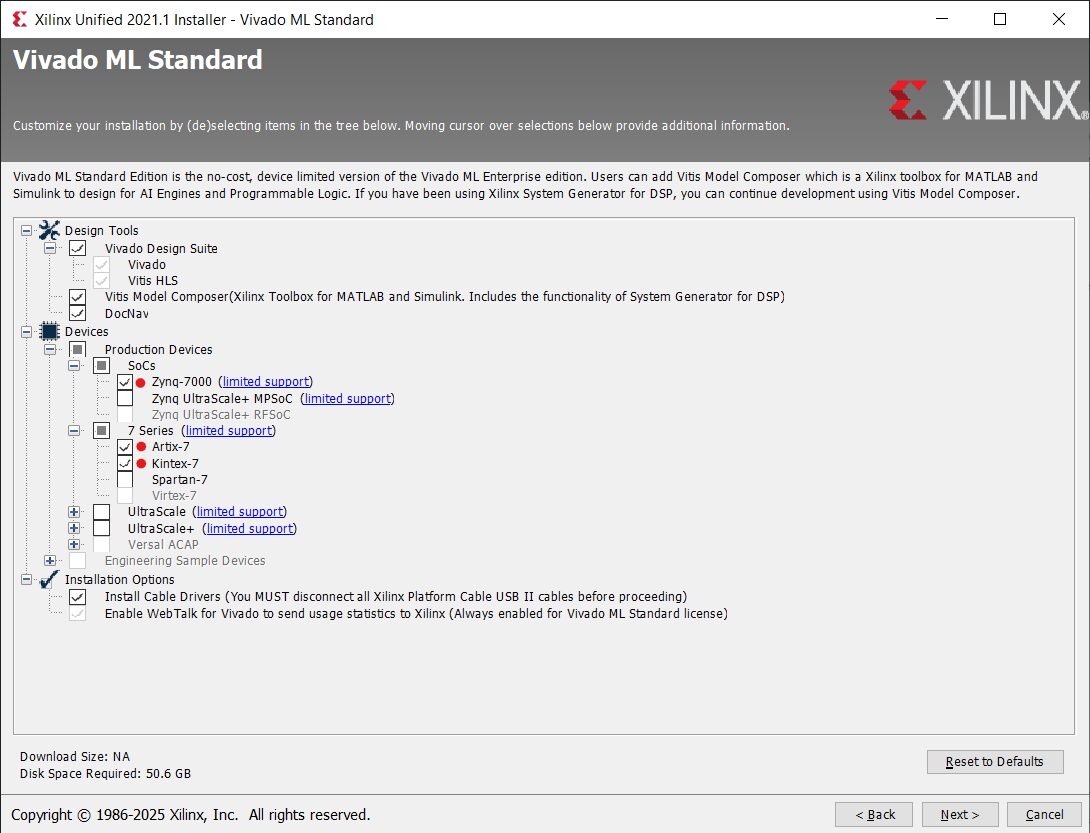Click red dot beside Kintex-7

(x=141, y=463)
